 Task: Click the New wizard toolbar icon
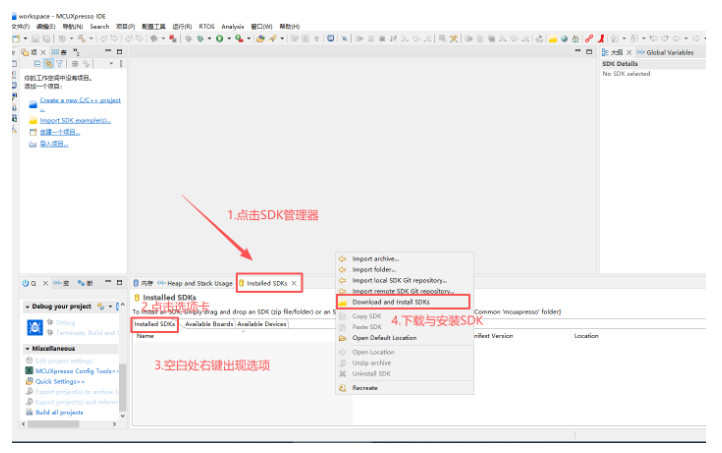tap(16, 39)
